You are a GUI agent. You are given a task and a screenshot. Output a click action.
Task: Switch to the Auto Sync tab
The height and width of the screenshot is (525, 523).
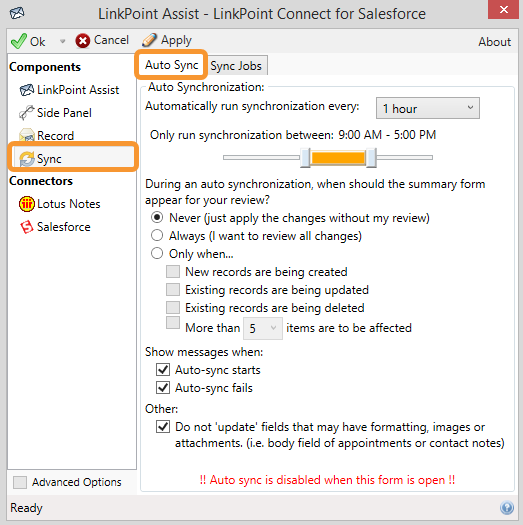coord(171,65)
